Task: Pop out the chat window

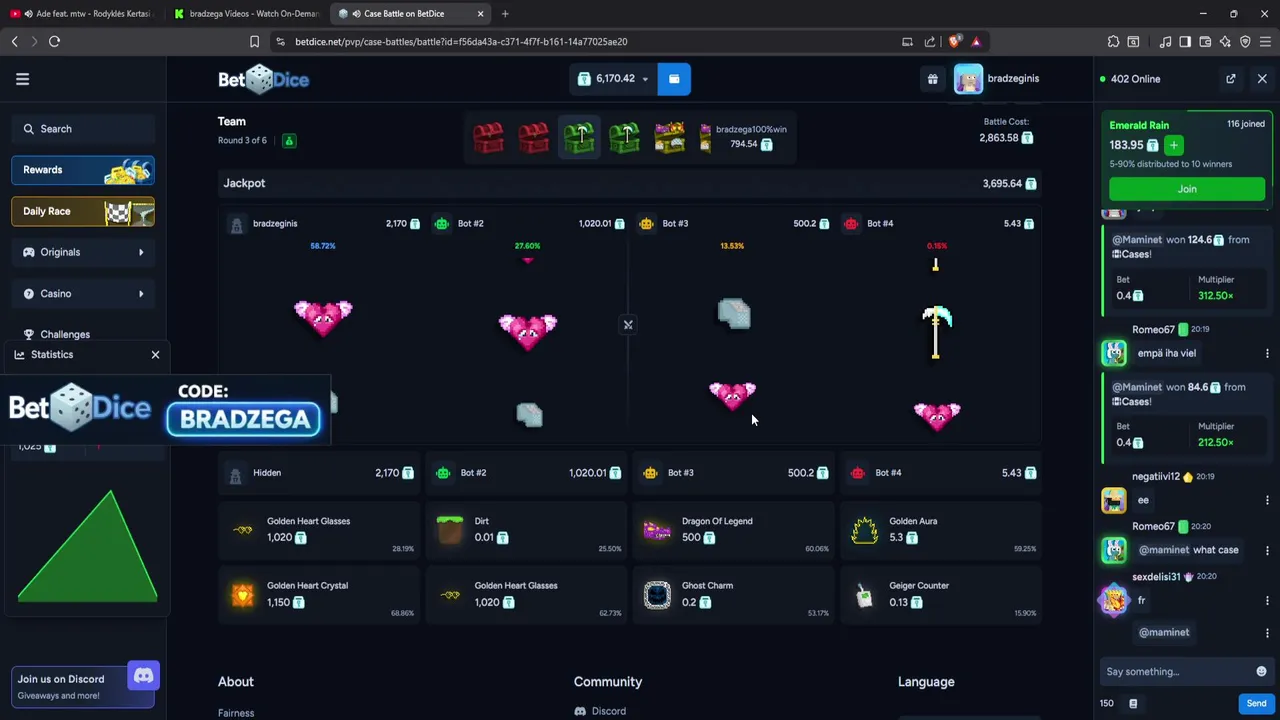Action: coord(1231,79)
